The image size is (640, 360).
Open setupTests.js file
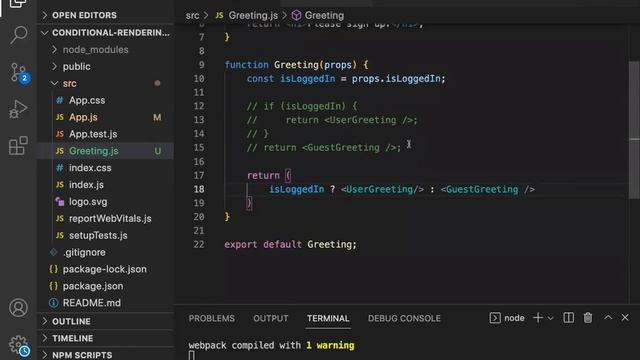(105, 236)
